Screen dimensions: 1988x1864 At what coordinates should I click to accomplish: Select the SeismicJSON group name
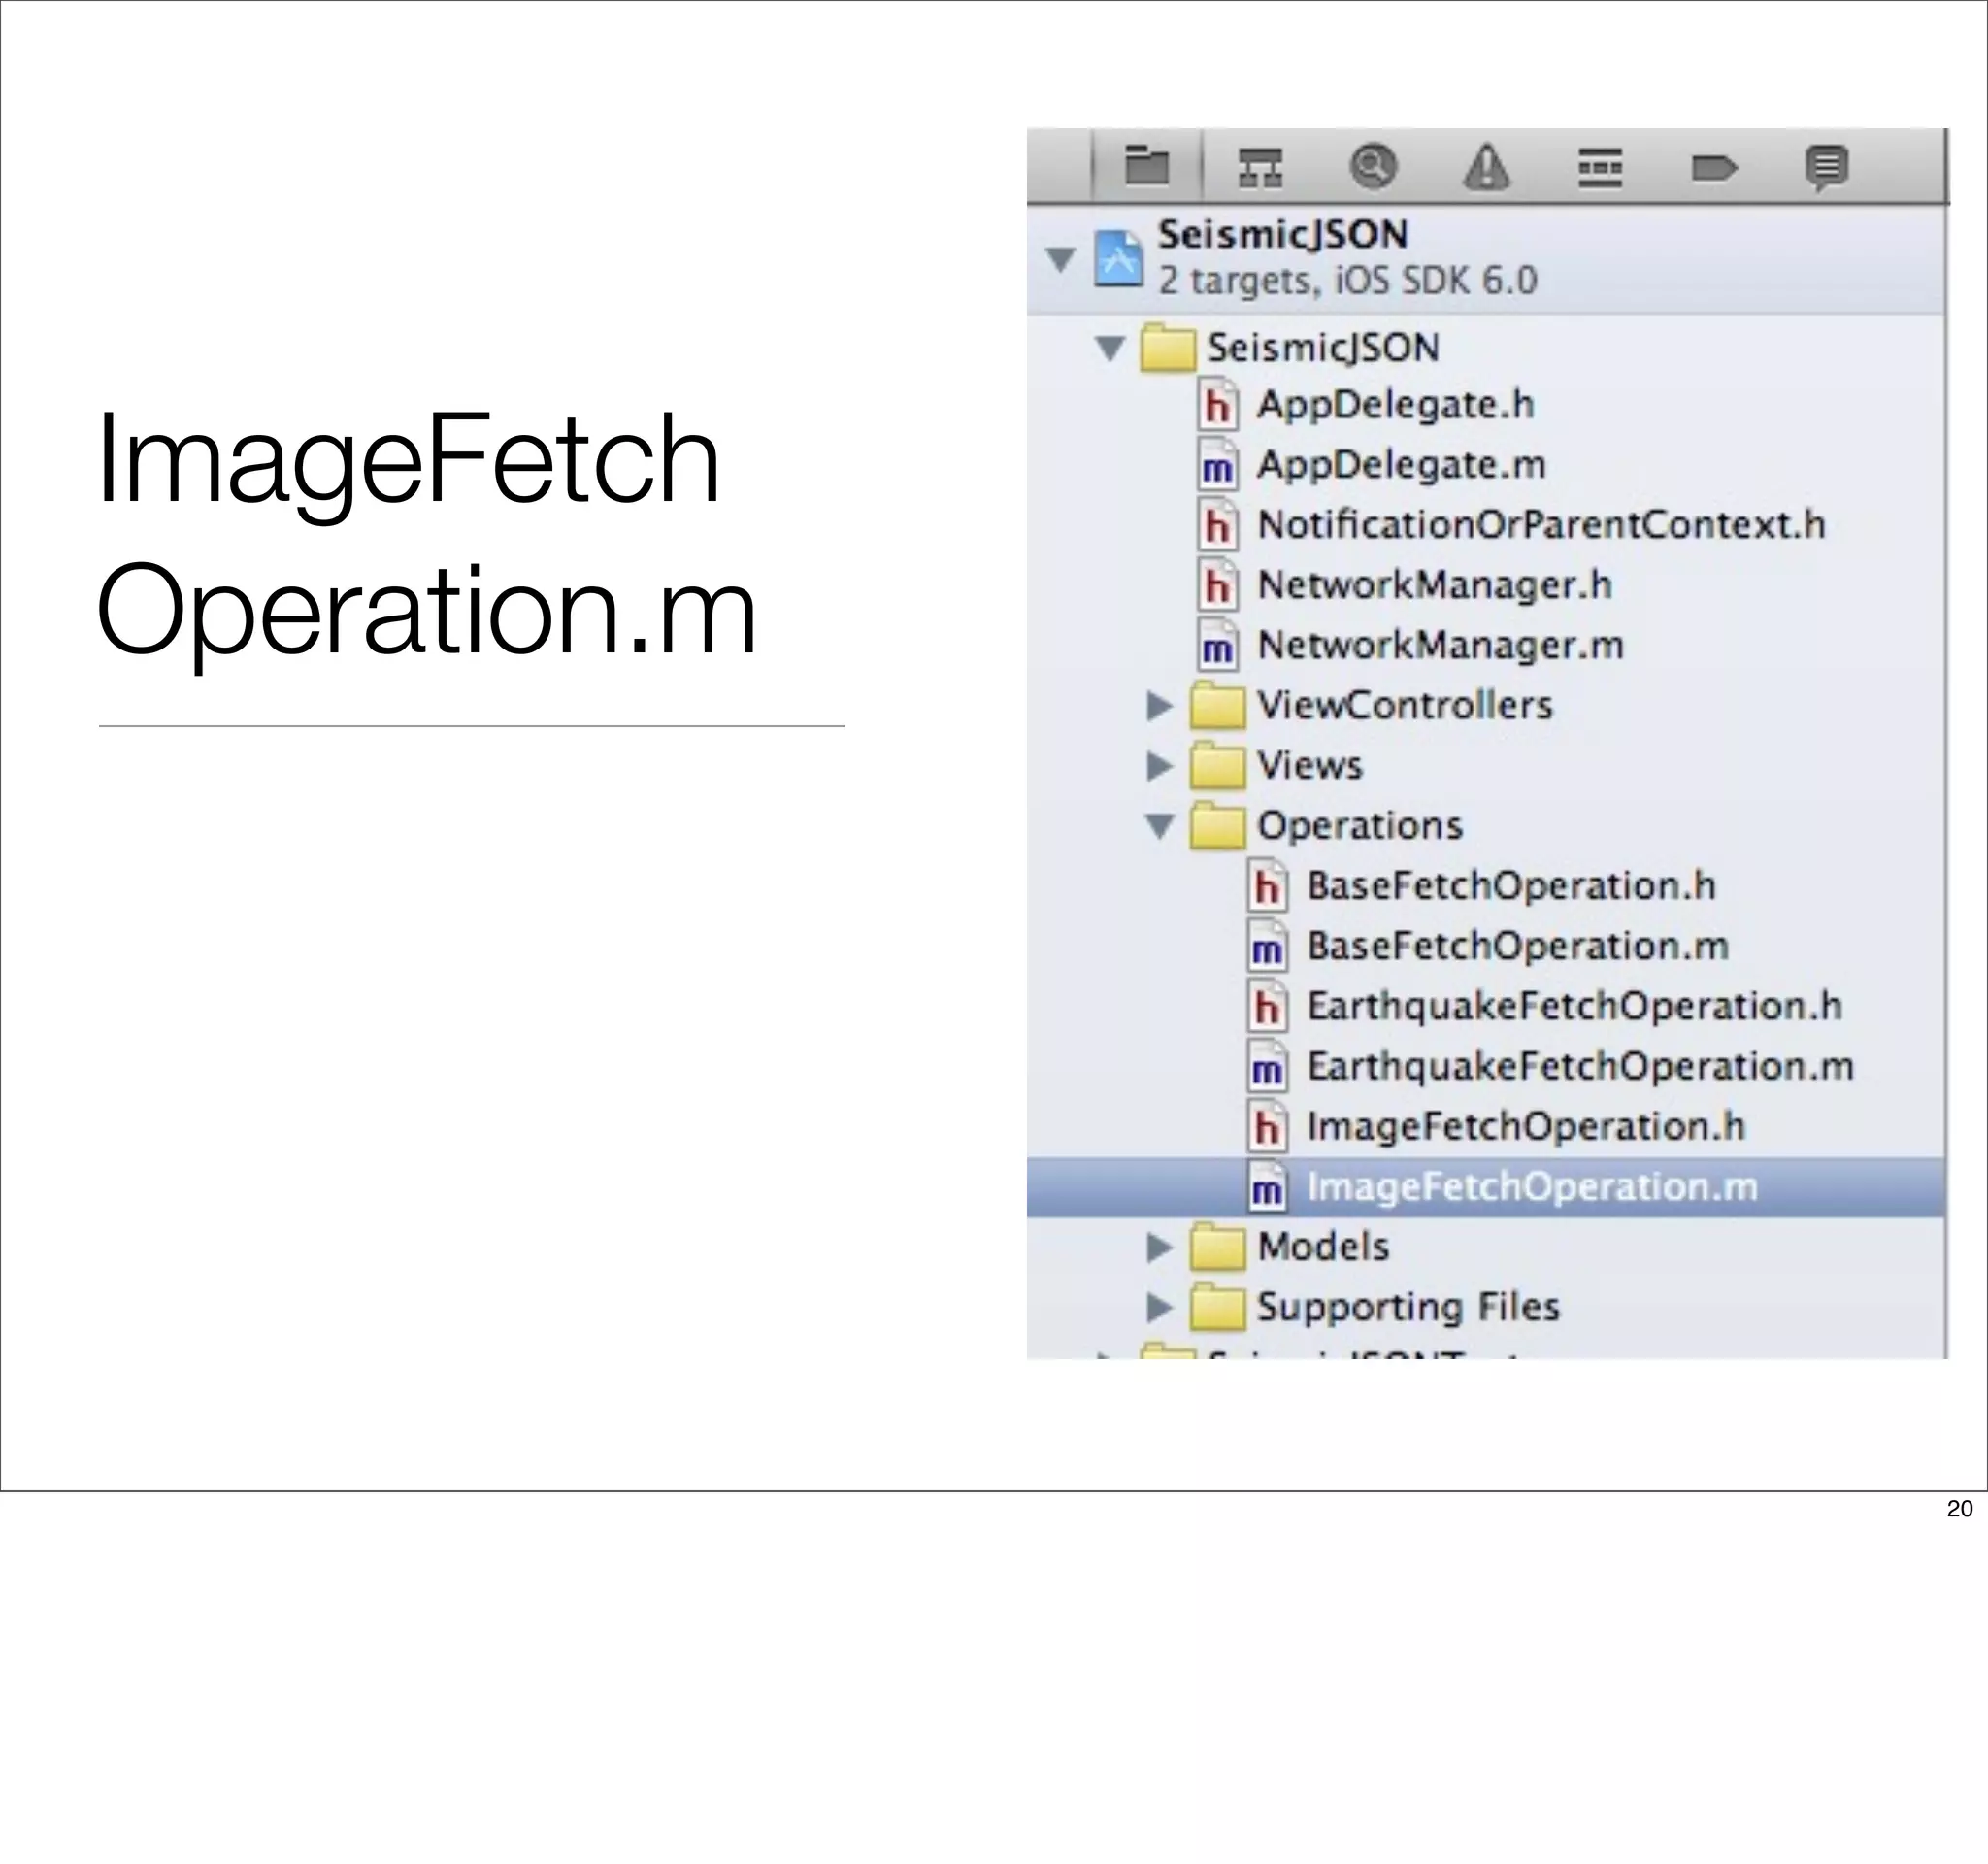click(x=1323, y=348)
